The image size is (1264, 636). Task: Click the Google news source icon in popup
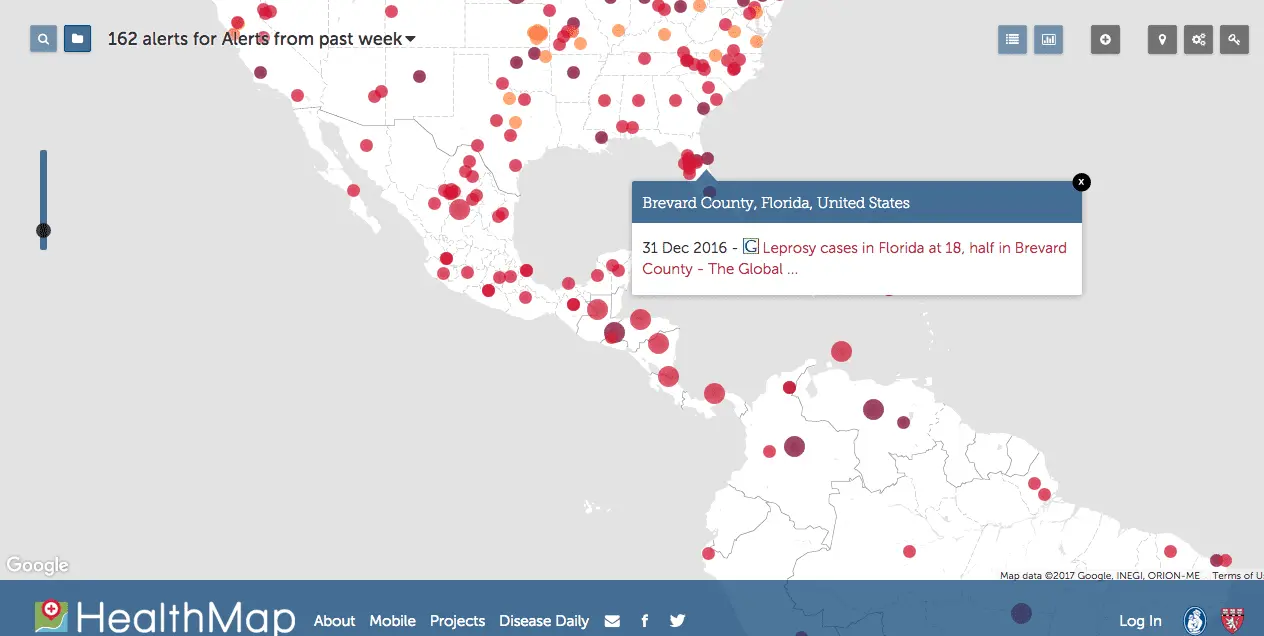point(751,246)
